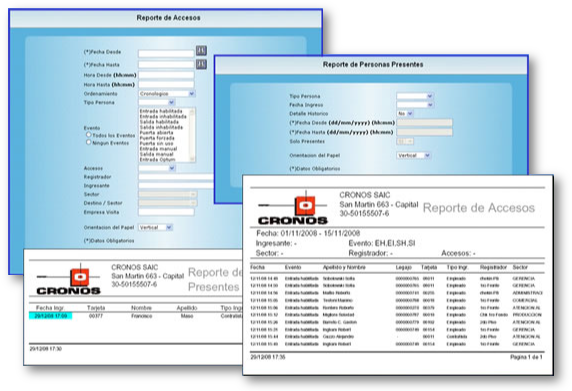Click the Registrador input field
572x391 pixels.
176,177
